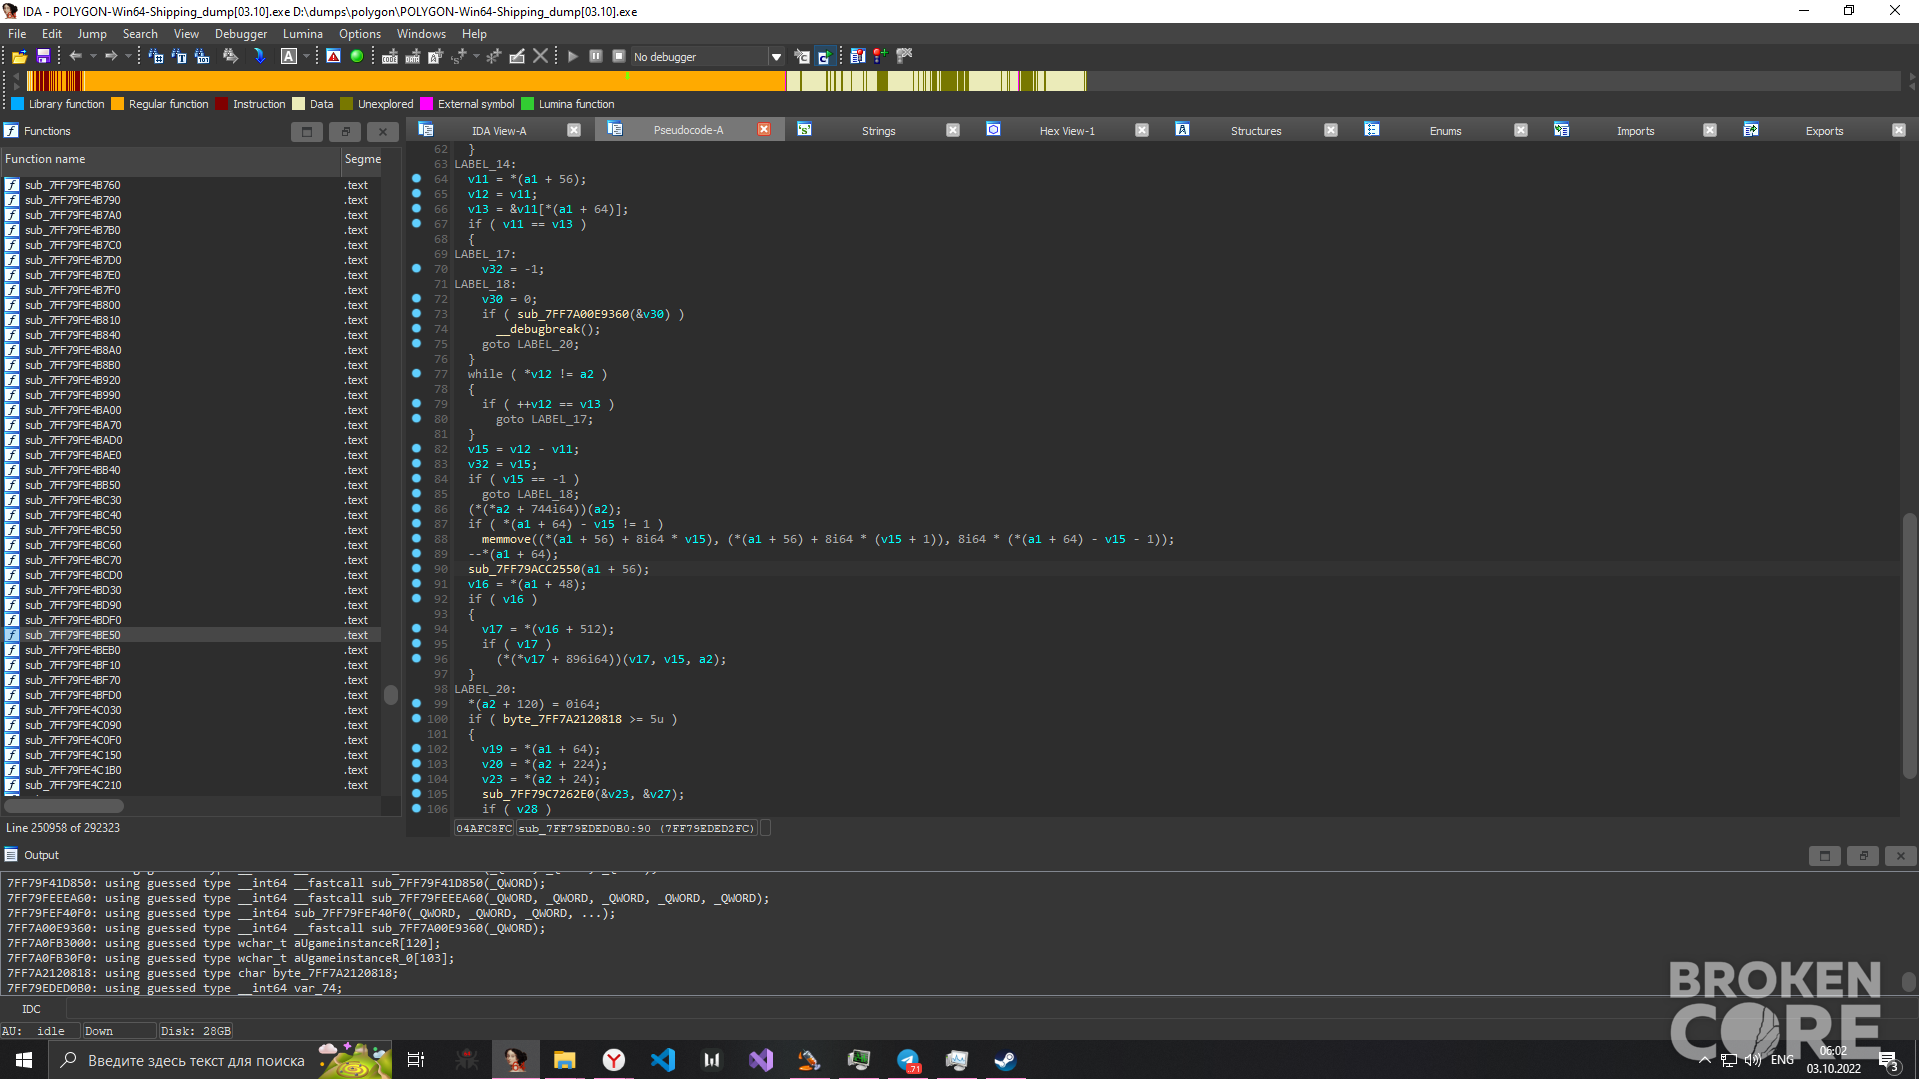This screenshot has height=1079, width=1919.
Task: Open the Debugger menu
Action: click(x=241, y=34)
